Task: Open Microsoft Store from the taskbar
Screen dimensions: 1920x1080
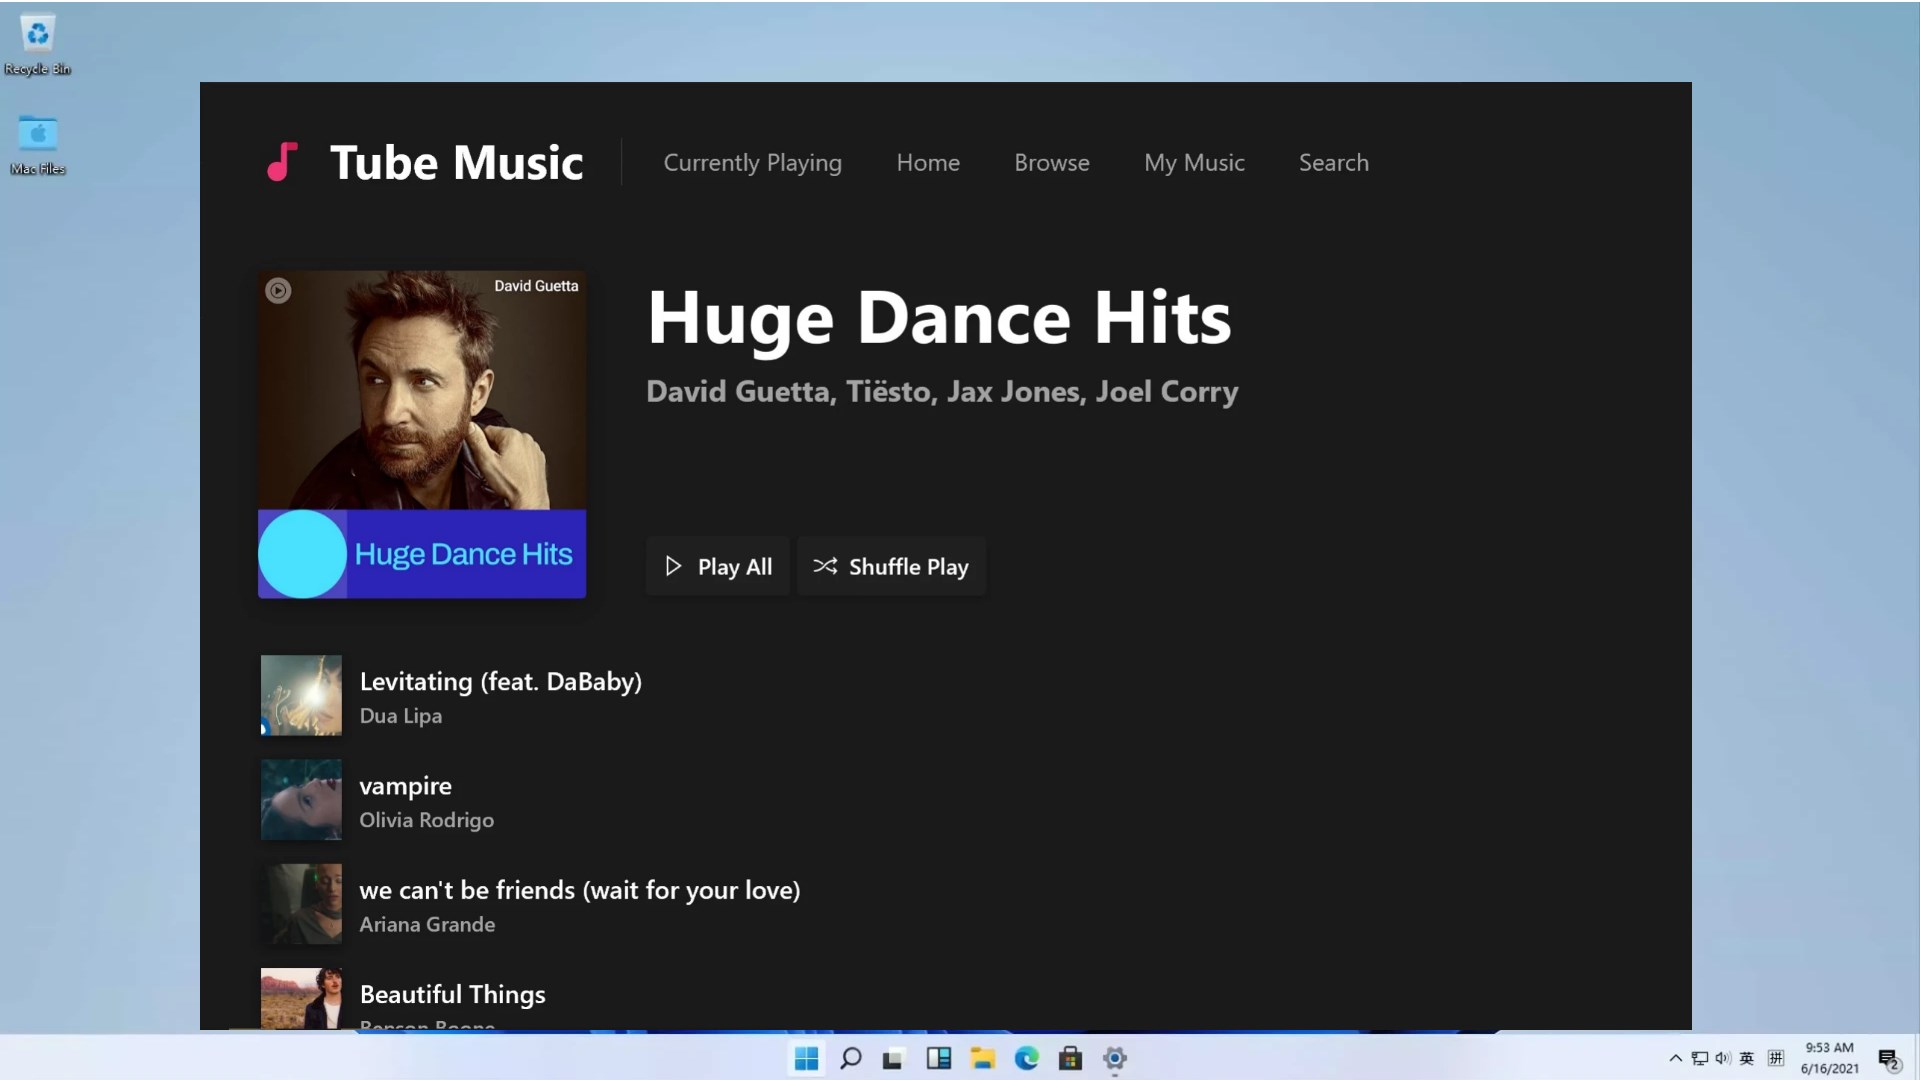Action: 1070,1058
